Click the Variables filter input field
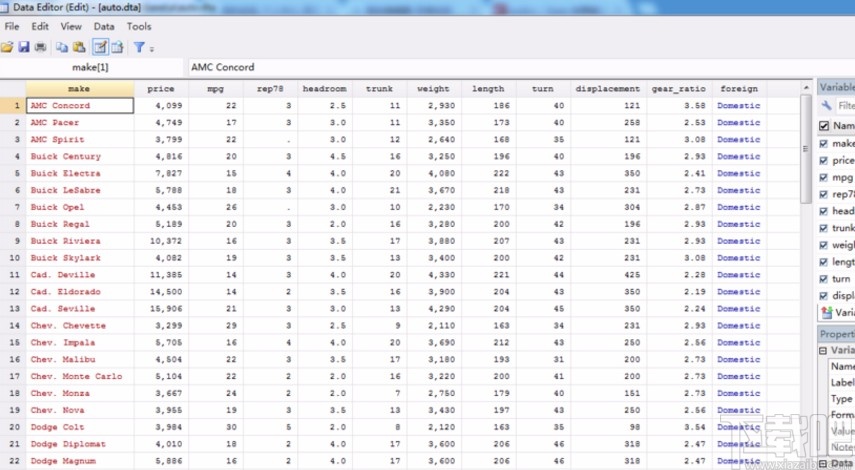The image size is (855, 470). pos(845,106)
